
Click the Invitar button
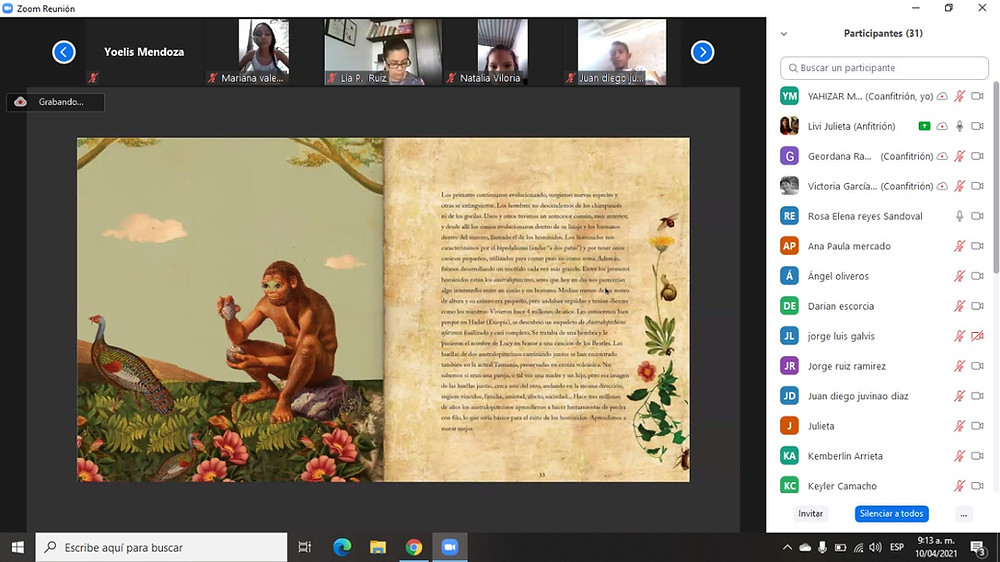[x=811, y=514]
